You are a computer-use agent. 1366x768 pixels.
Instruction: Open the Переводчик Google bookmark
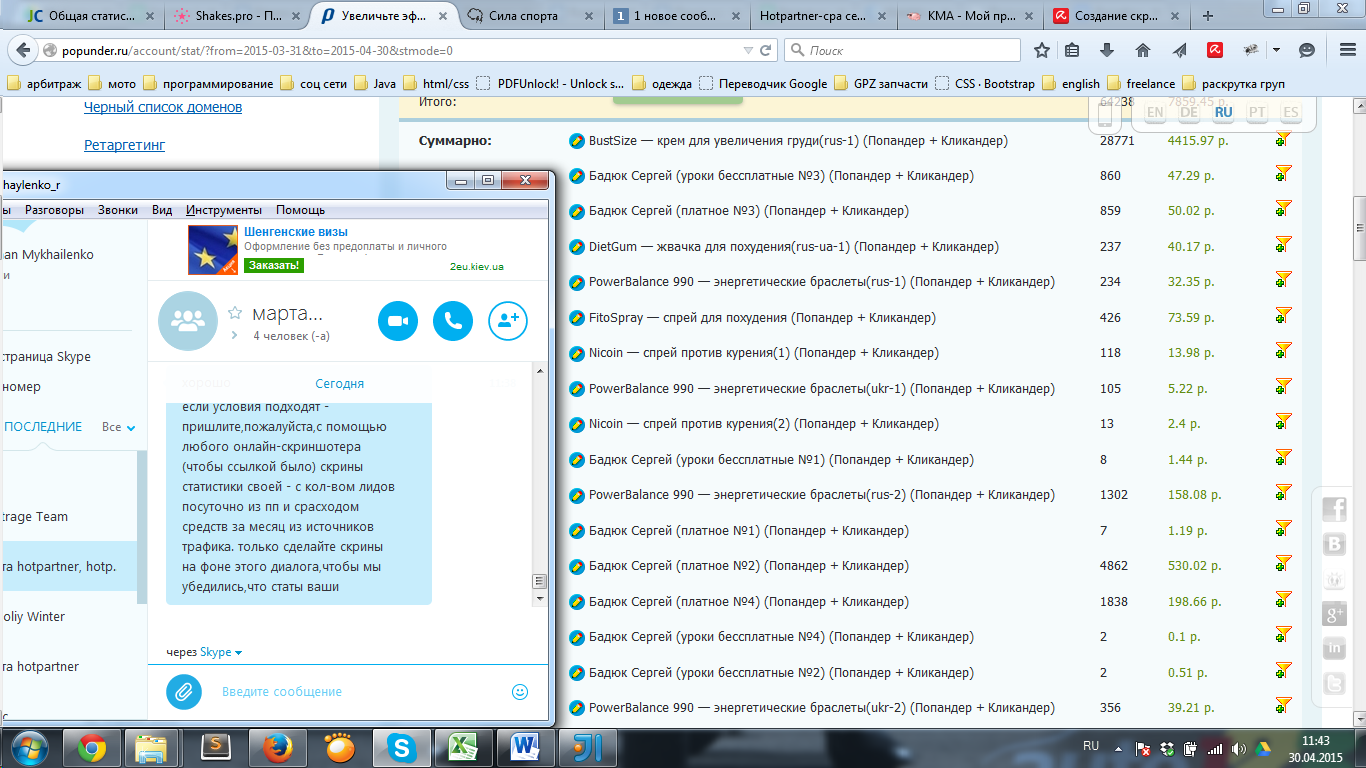click(763, 84)
